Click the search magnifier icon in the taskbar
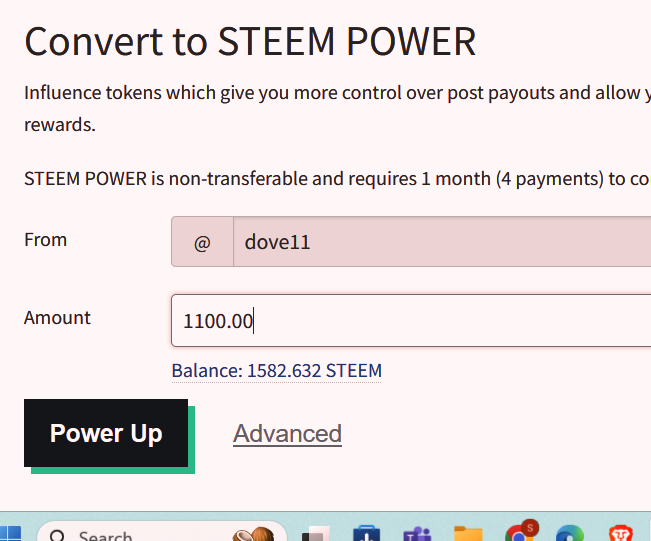This screenshot has width=651, height=541. [58, 536]
